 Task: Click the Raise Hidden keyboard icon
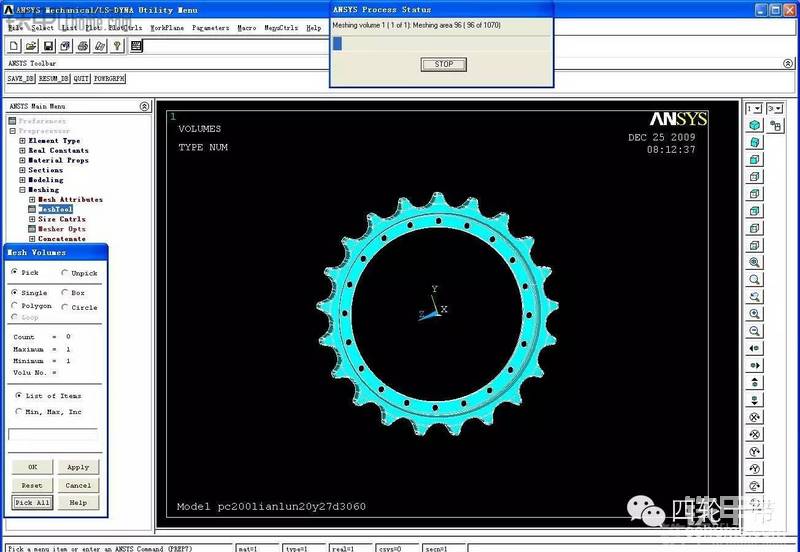136,46
